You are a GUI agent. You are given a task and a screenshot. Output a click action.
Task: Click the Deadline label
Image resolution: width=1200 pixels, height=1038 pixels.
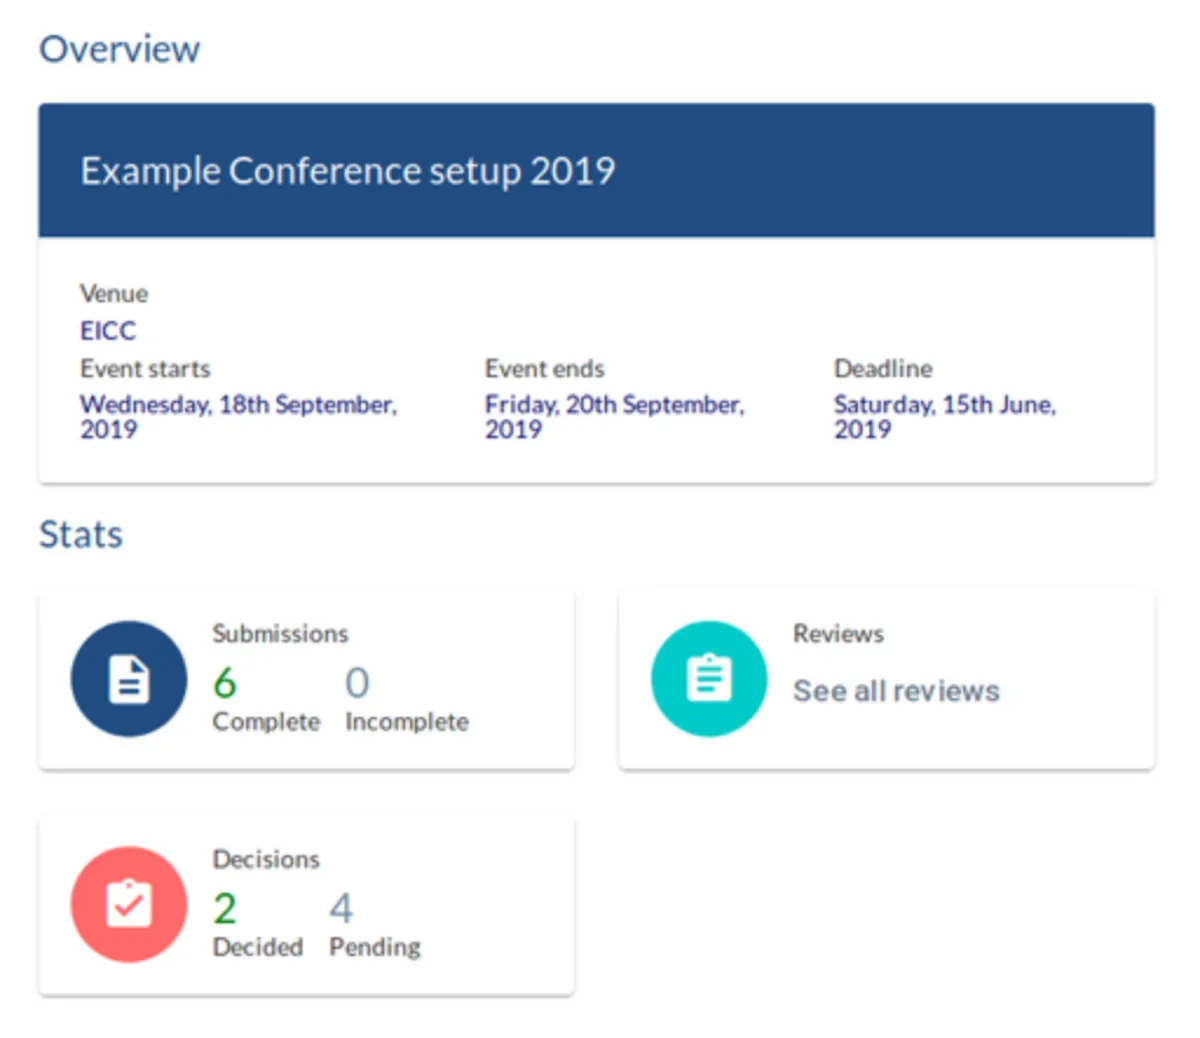[x=883, y=369]
